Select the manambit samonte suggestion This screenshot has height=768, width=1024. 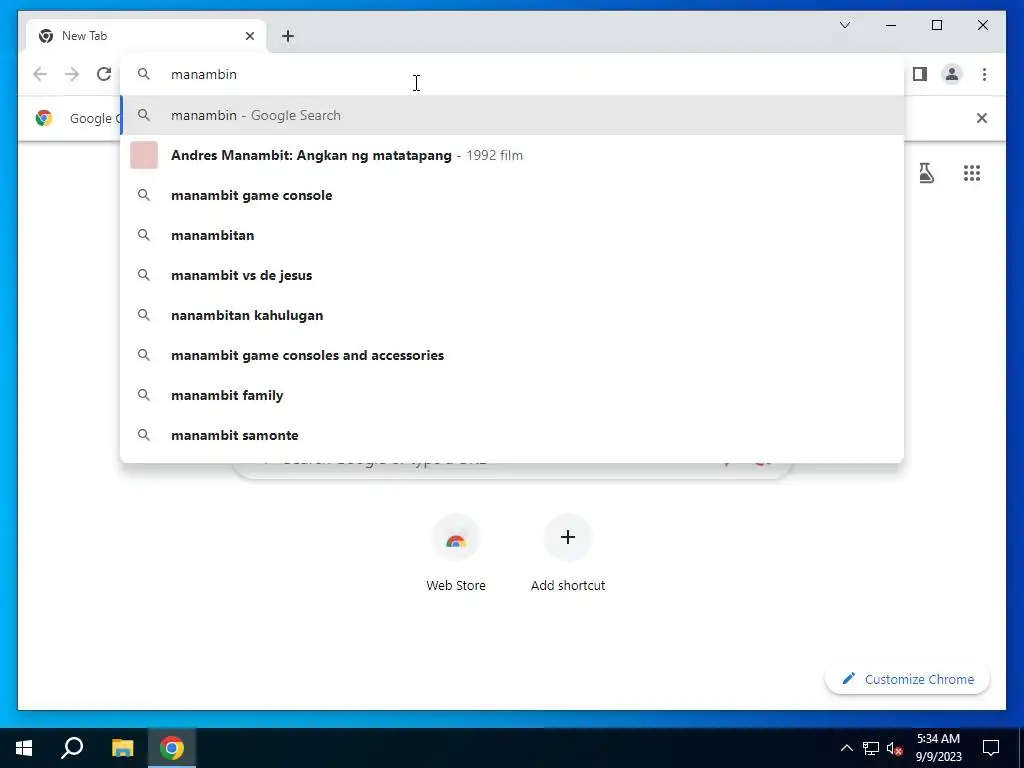(513, 435)
